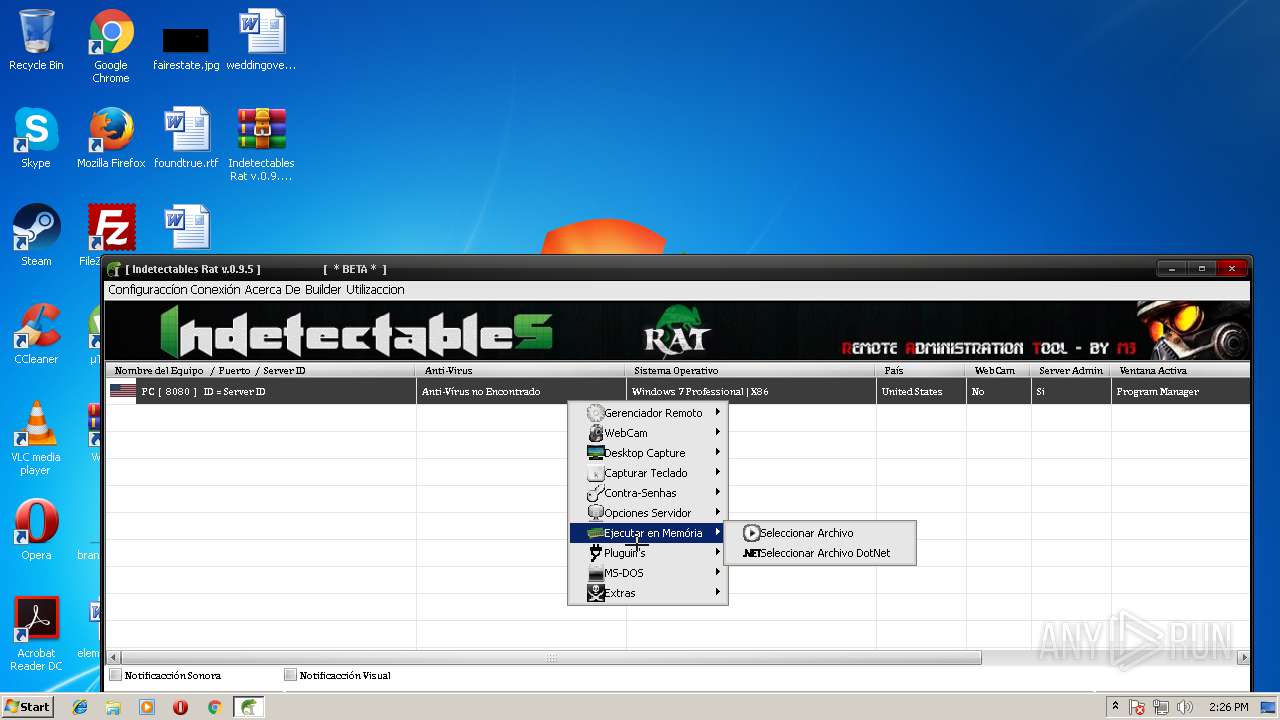Select the Recycle Bin desktop icon

click(36, 41)
